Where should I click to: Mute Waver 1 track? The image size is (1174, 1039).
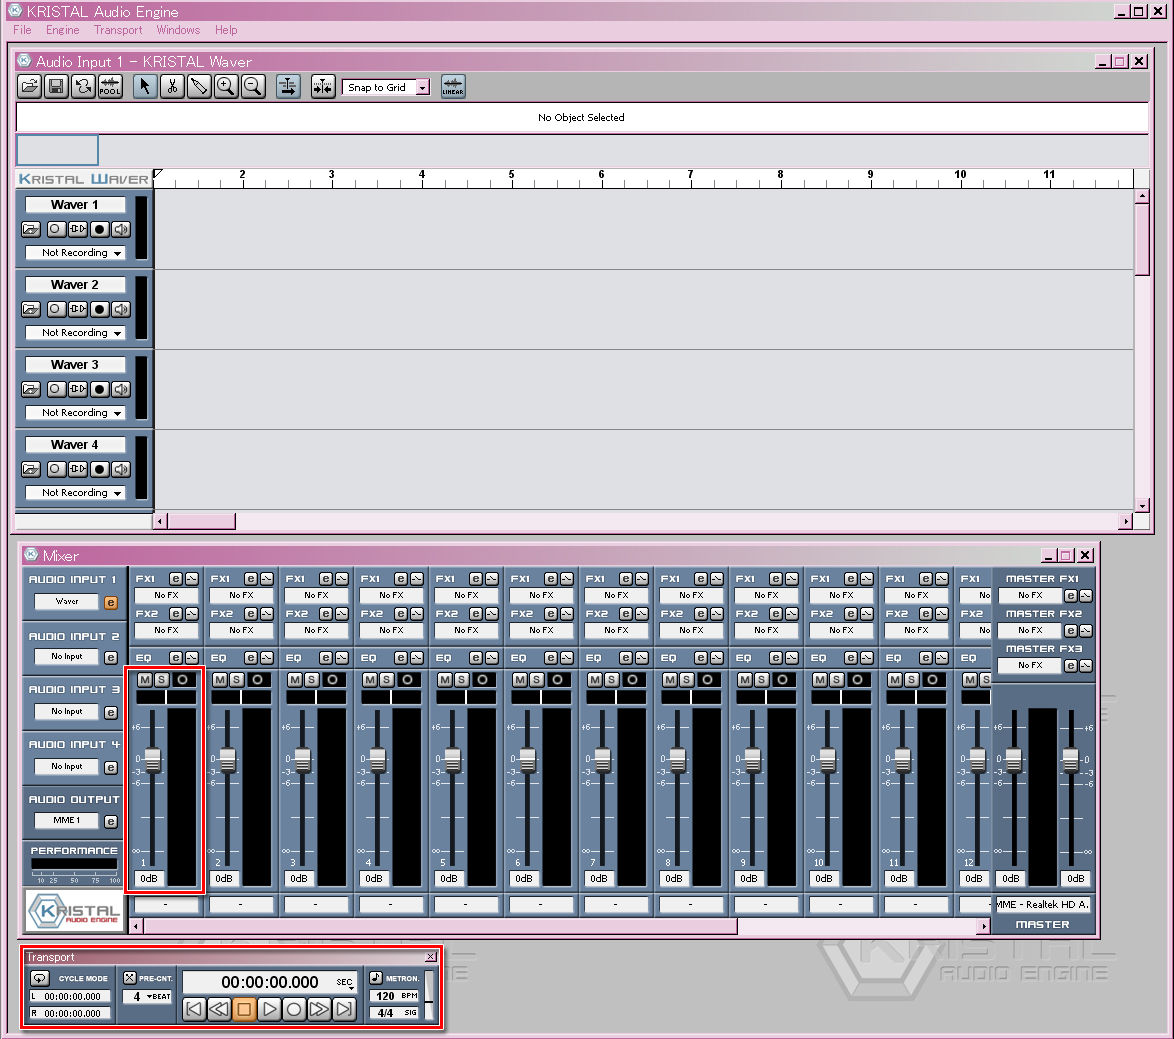click(x=121, y=229)
